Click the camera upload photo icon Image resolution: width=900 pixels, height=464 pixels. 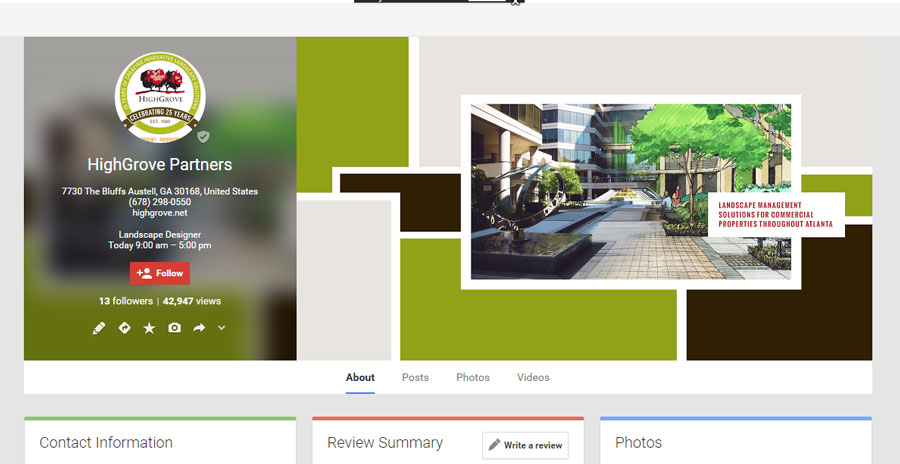coord(174,328)
